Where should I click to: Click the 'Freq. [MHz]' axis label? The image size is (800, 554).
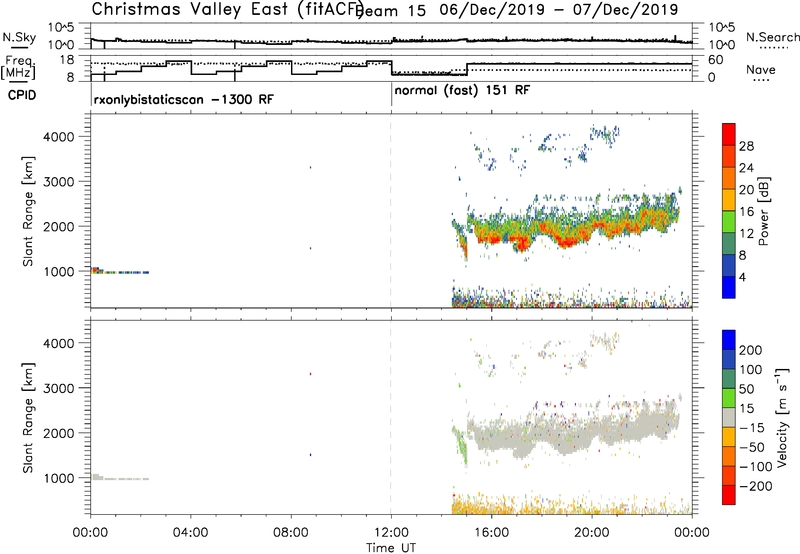tap(18, 67)
